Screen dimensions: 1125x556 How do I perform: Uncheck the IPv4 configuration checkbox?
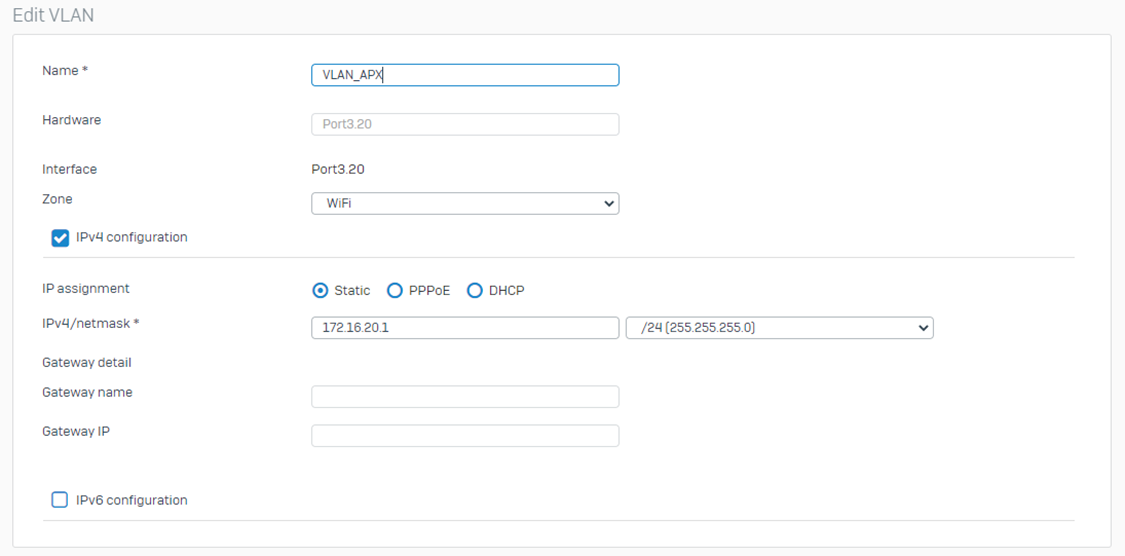pyautogui.click(x=60, y=238)
